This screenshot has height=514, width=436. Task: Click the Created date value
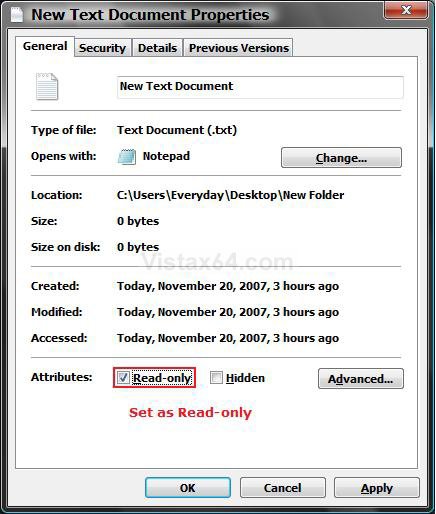(x=228, y=286)
